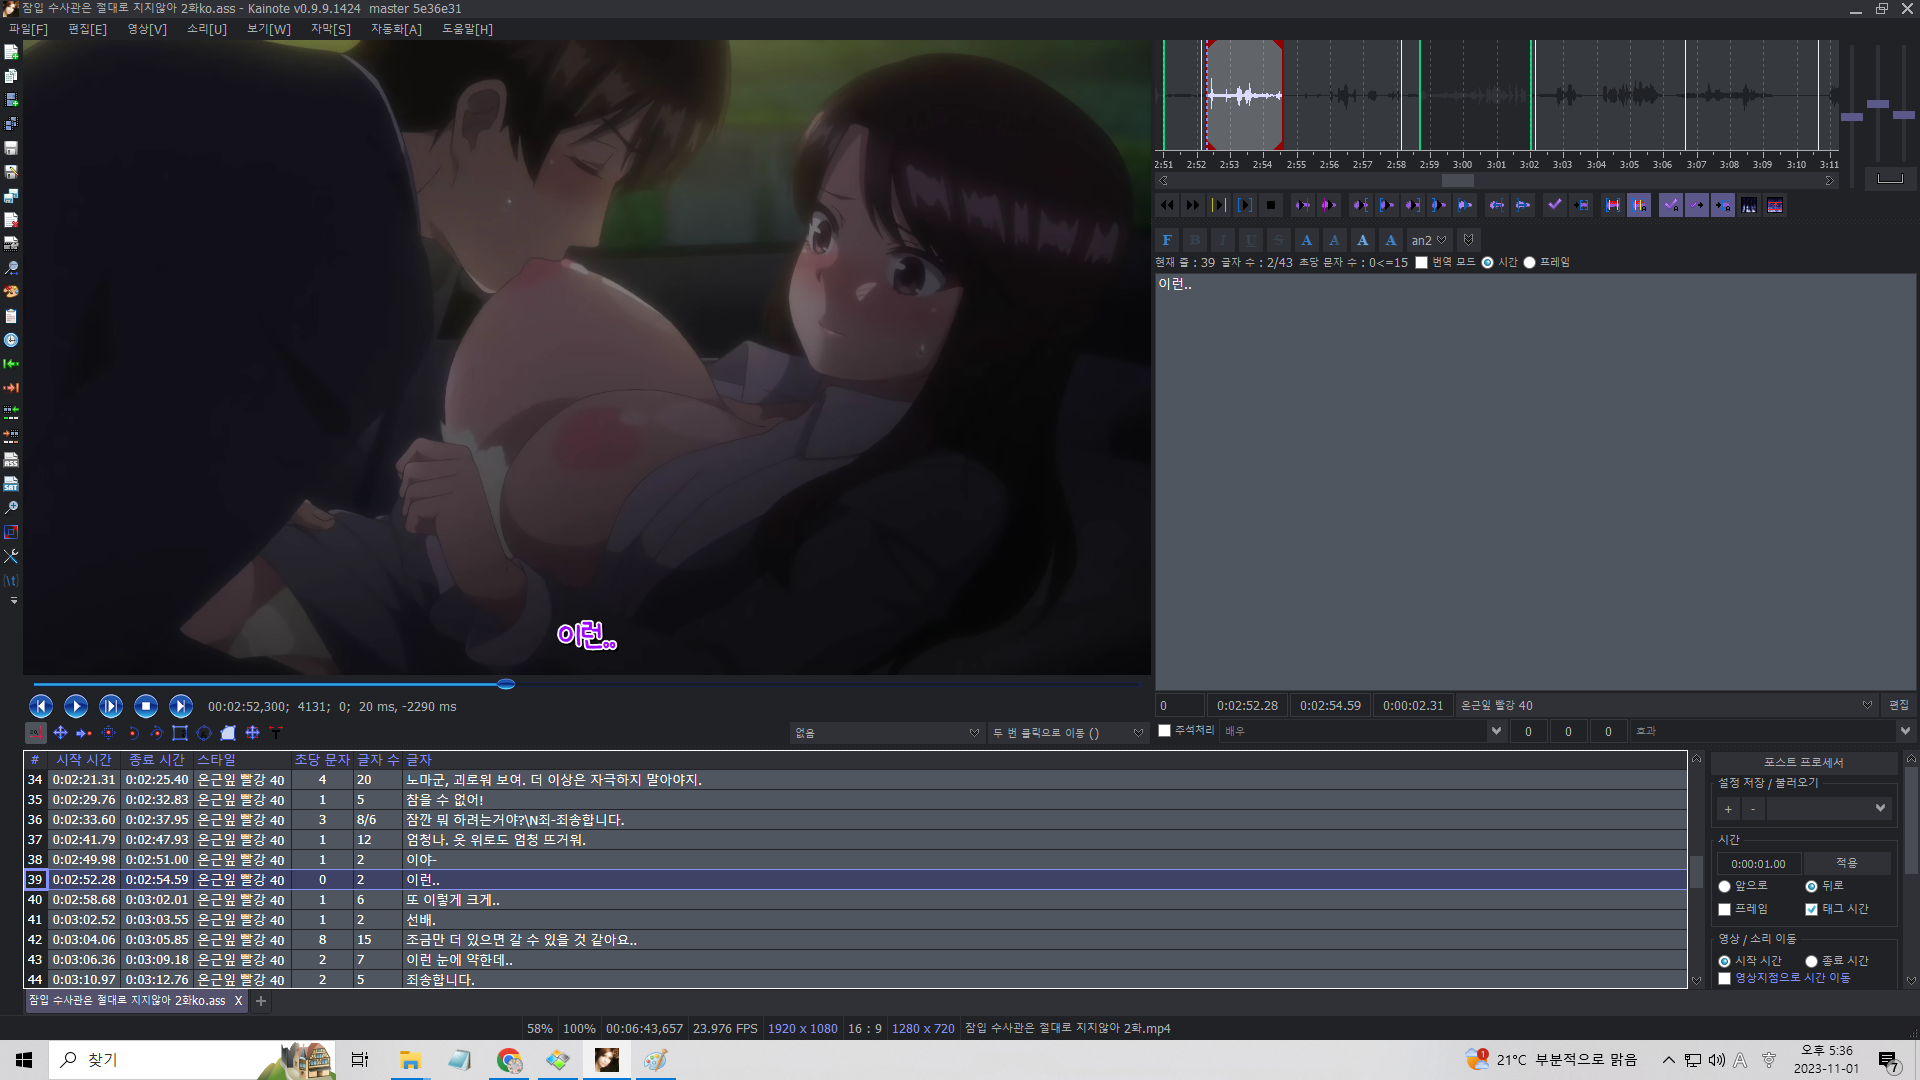
Task: Select the move/position visual tool
Action: 60,733
